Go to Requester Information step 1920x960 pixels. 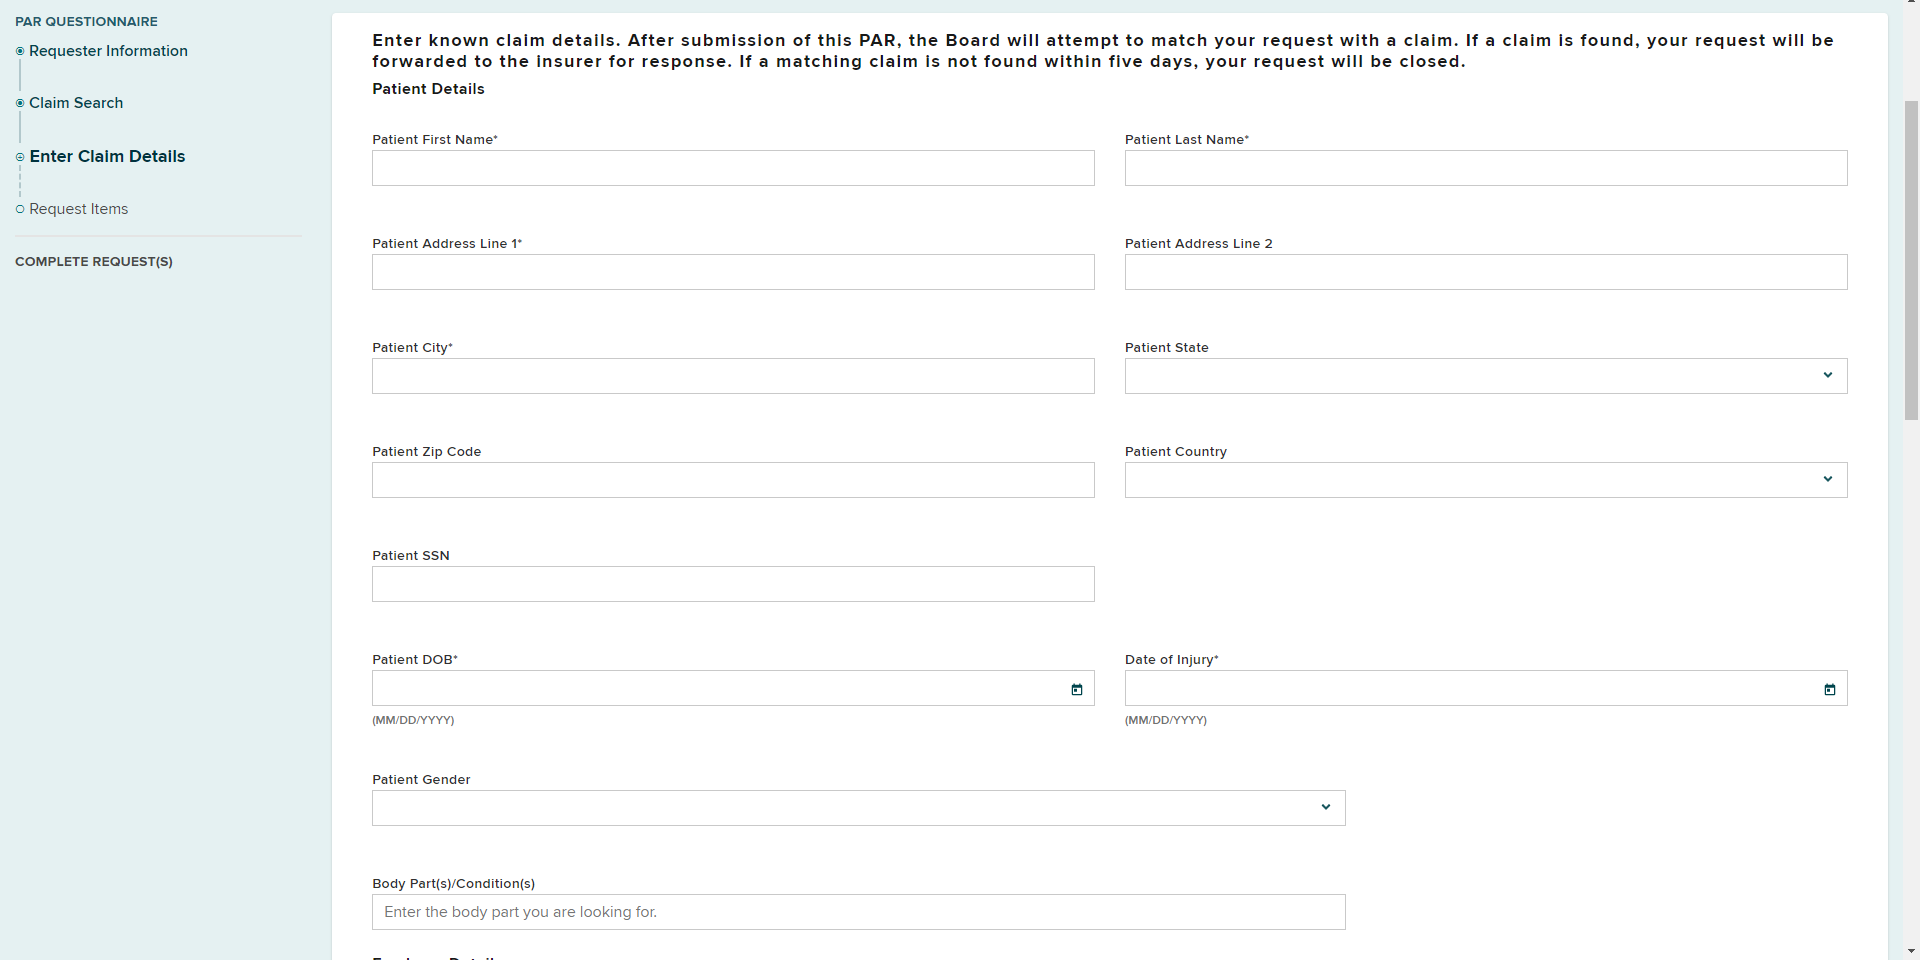point(108,51)
